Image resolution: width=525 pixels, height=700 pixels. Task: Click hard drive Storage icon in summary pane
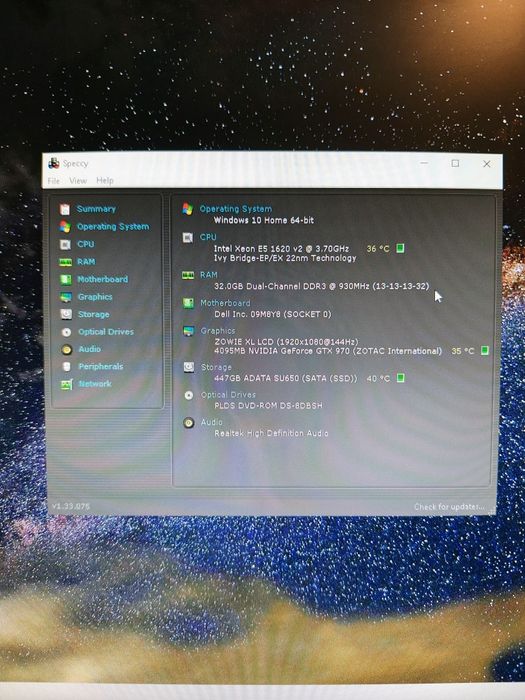189,367
